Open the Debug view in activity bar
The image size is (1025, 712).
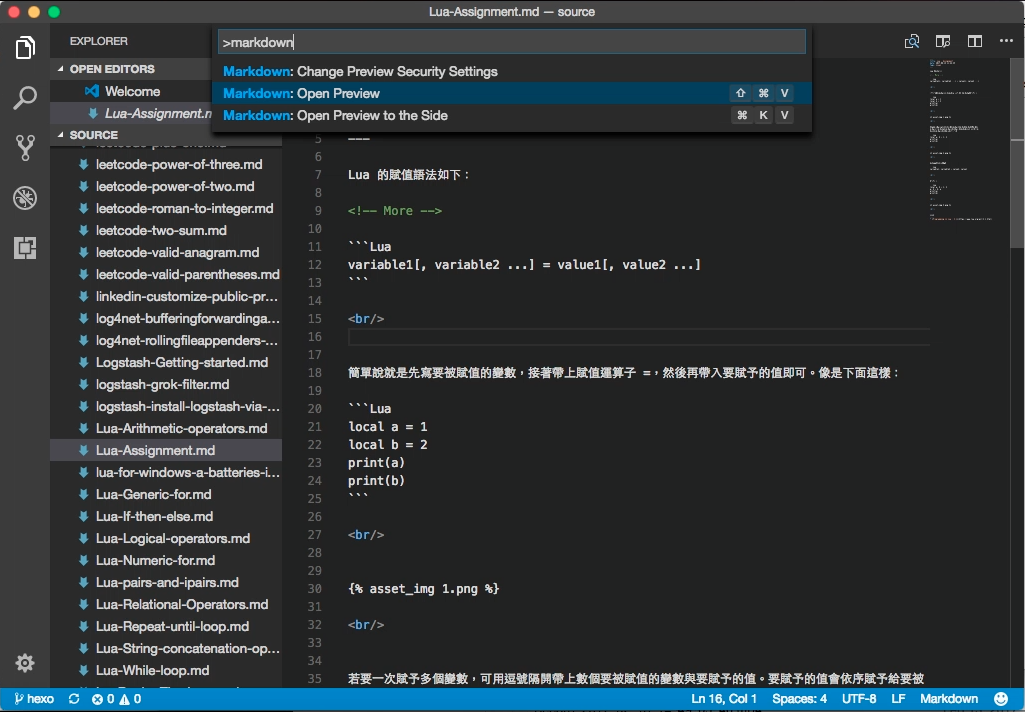(x=25, y=197)
